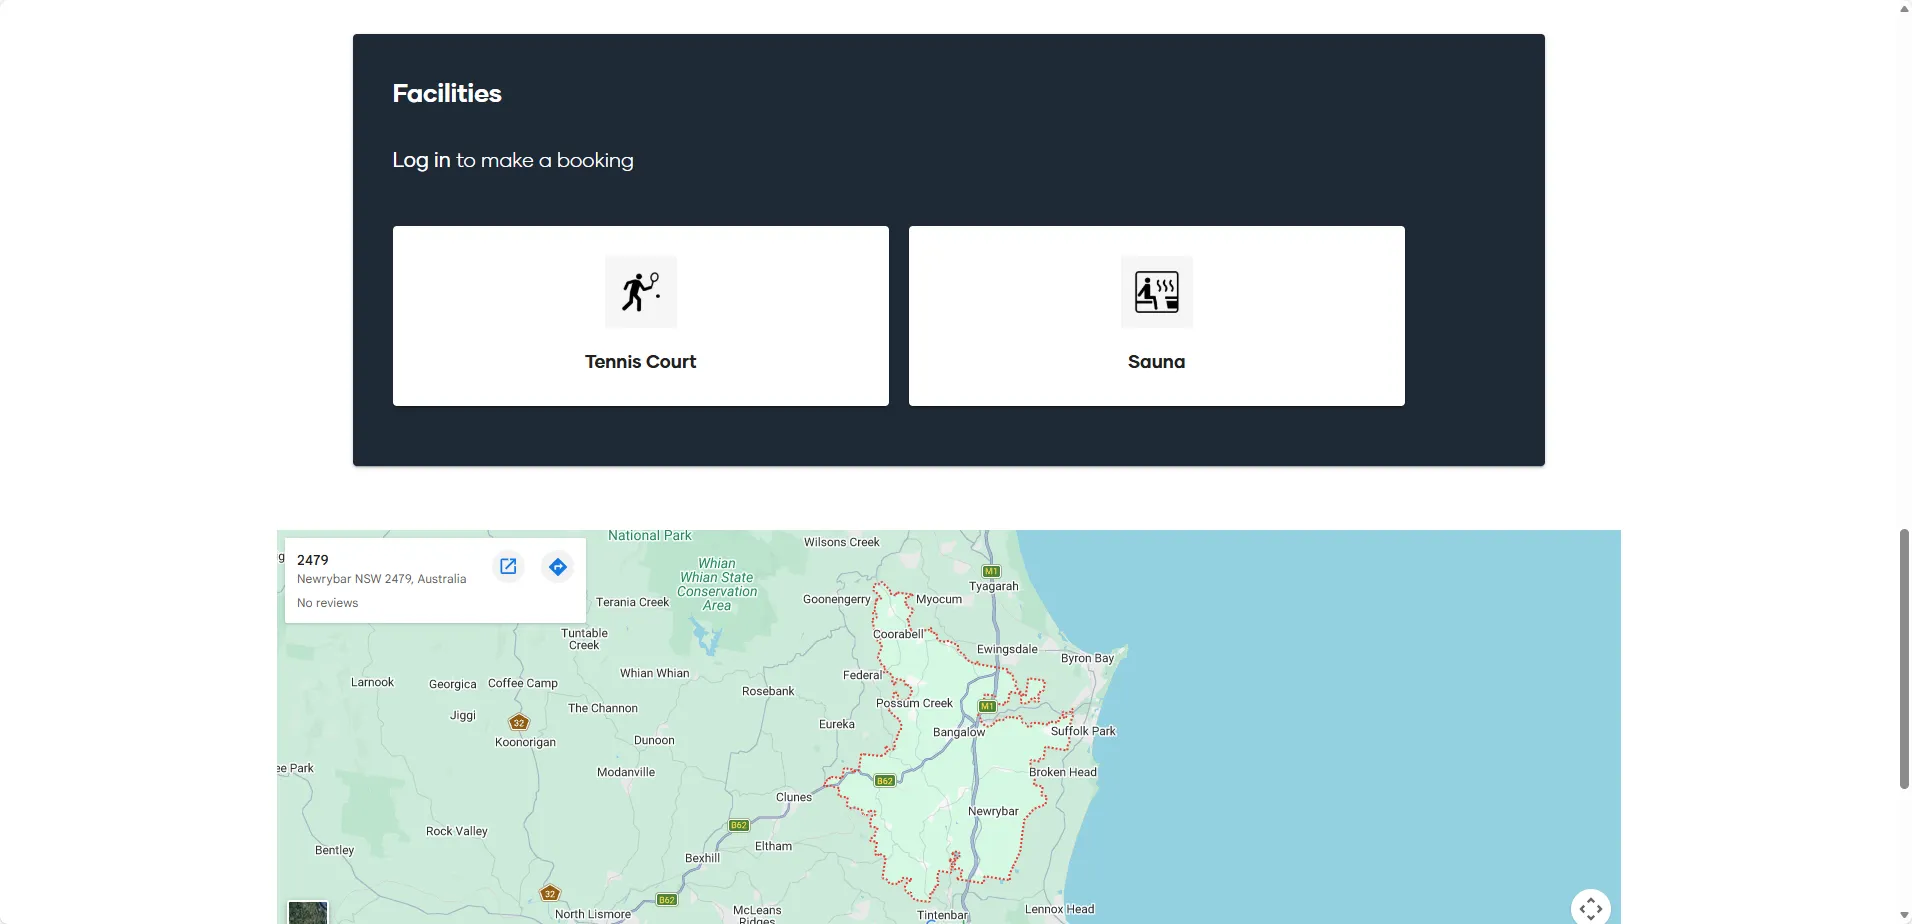Click the Possum Creek map label
The height and width of the screenshot is (924, 1912).
pyautogui.click(x=914, y=703)
